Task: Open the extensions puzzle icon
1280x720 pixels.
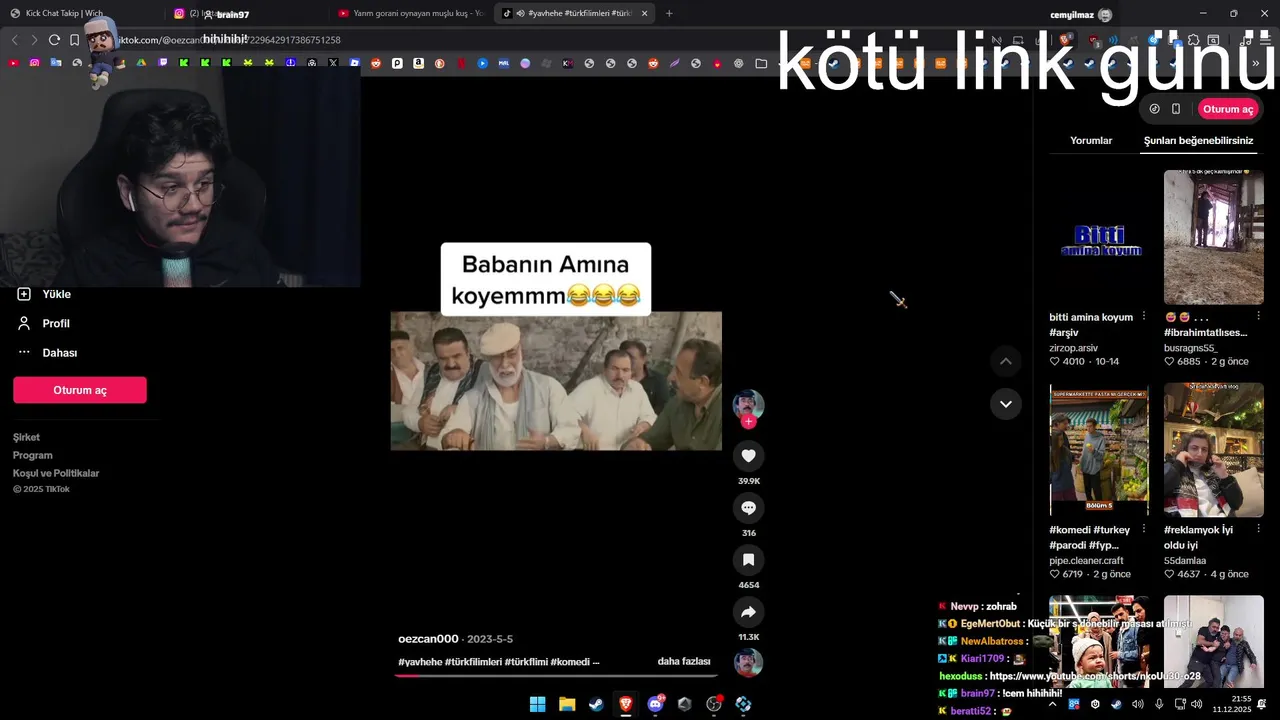Action: pyautogui.click(x=1193, y=40)
